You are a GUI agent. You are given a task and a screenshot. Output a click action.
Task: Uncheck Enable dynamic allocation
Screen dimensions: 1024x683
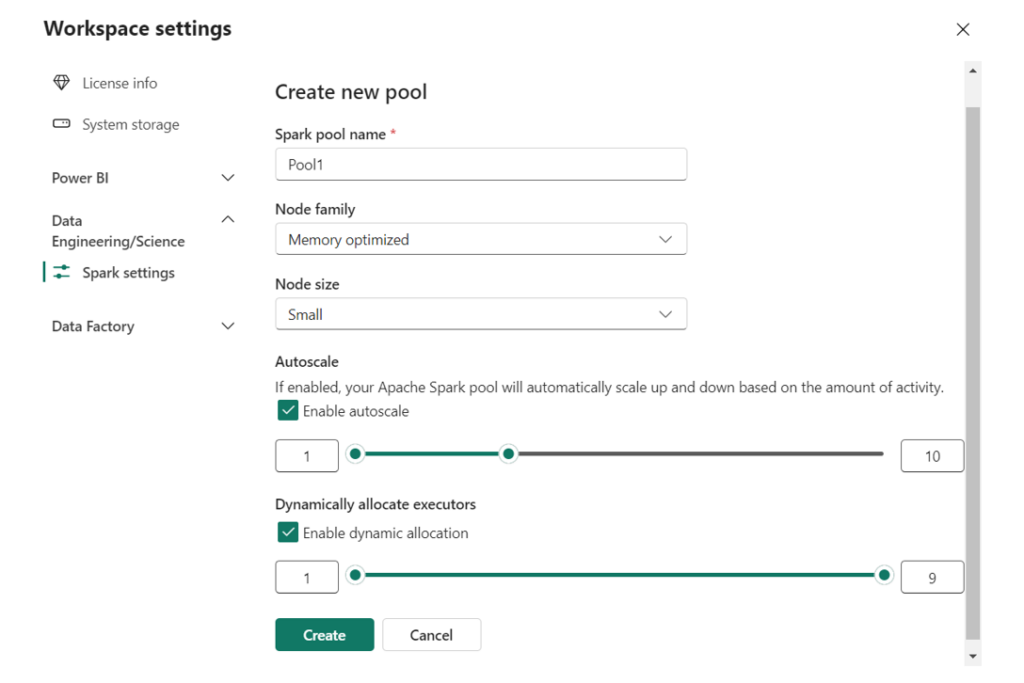287,532
